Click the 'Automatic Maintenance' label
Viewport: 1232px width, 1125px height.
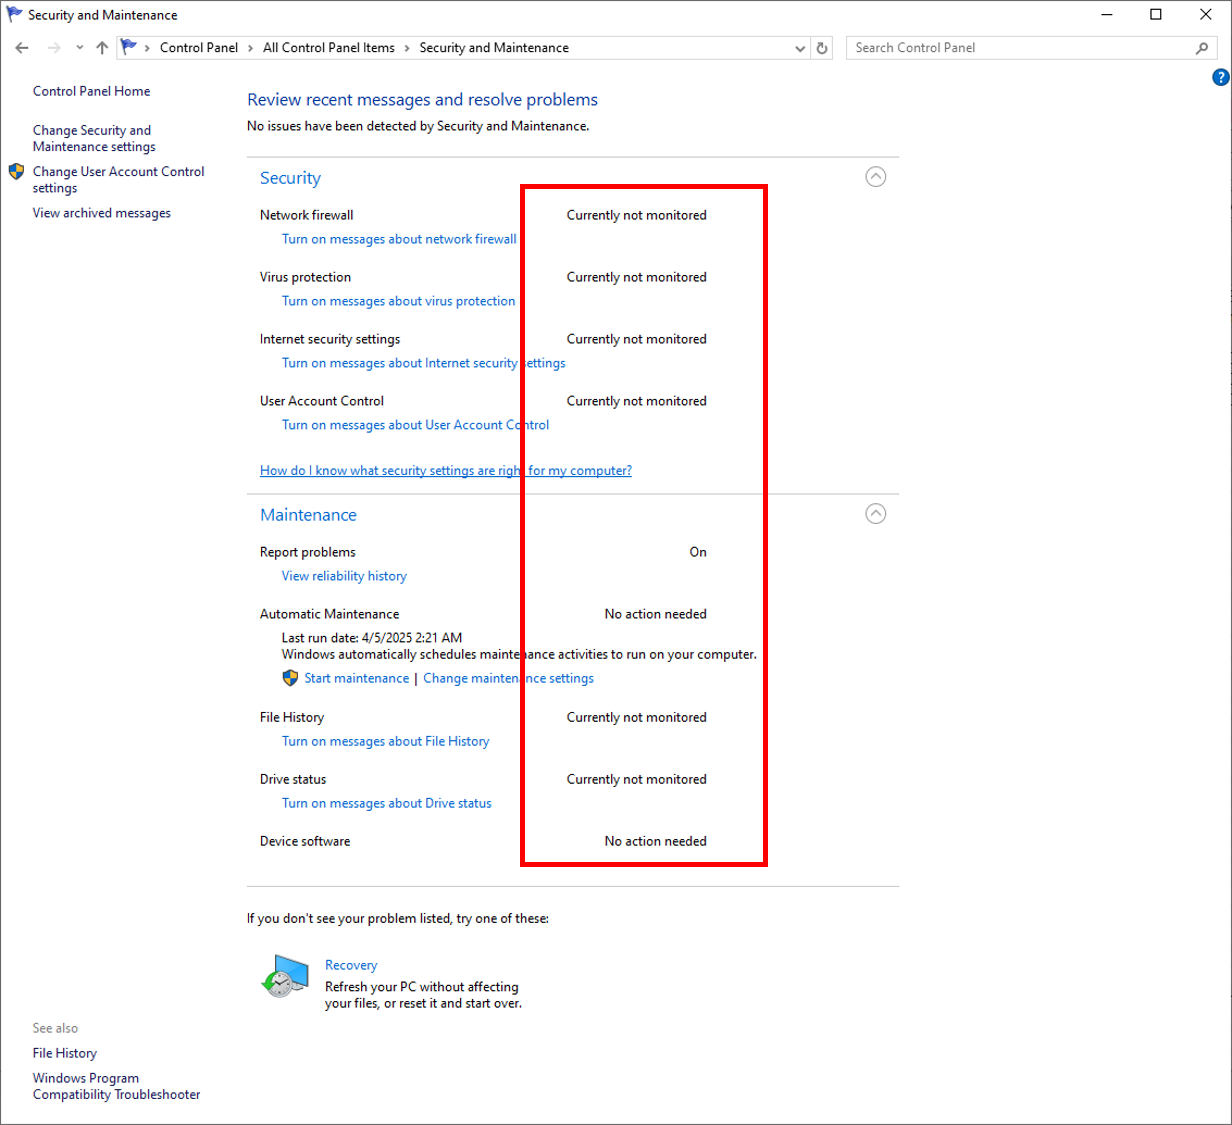(329, 614)
